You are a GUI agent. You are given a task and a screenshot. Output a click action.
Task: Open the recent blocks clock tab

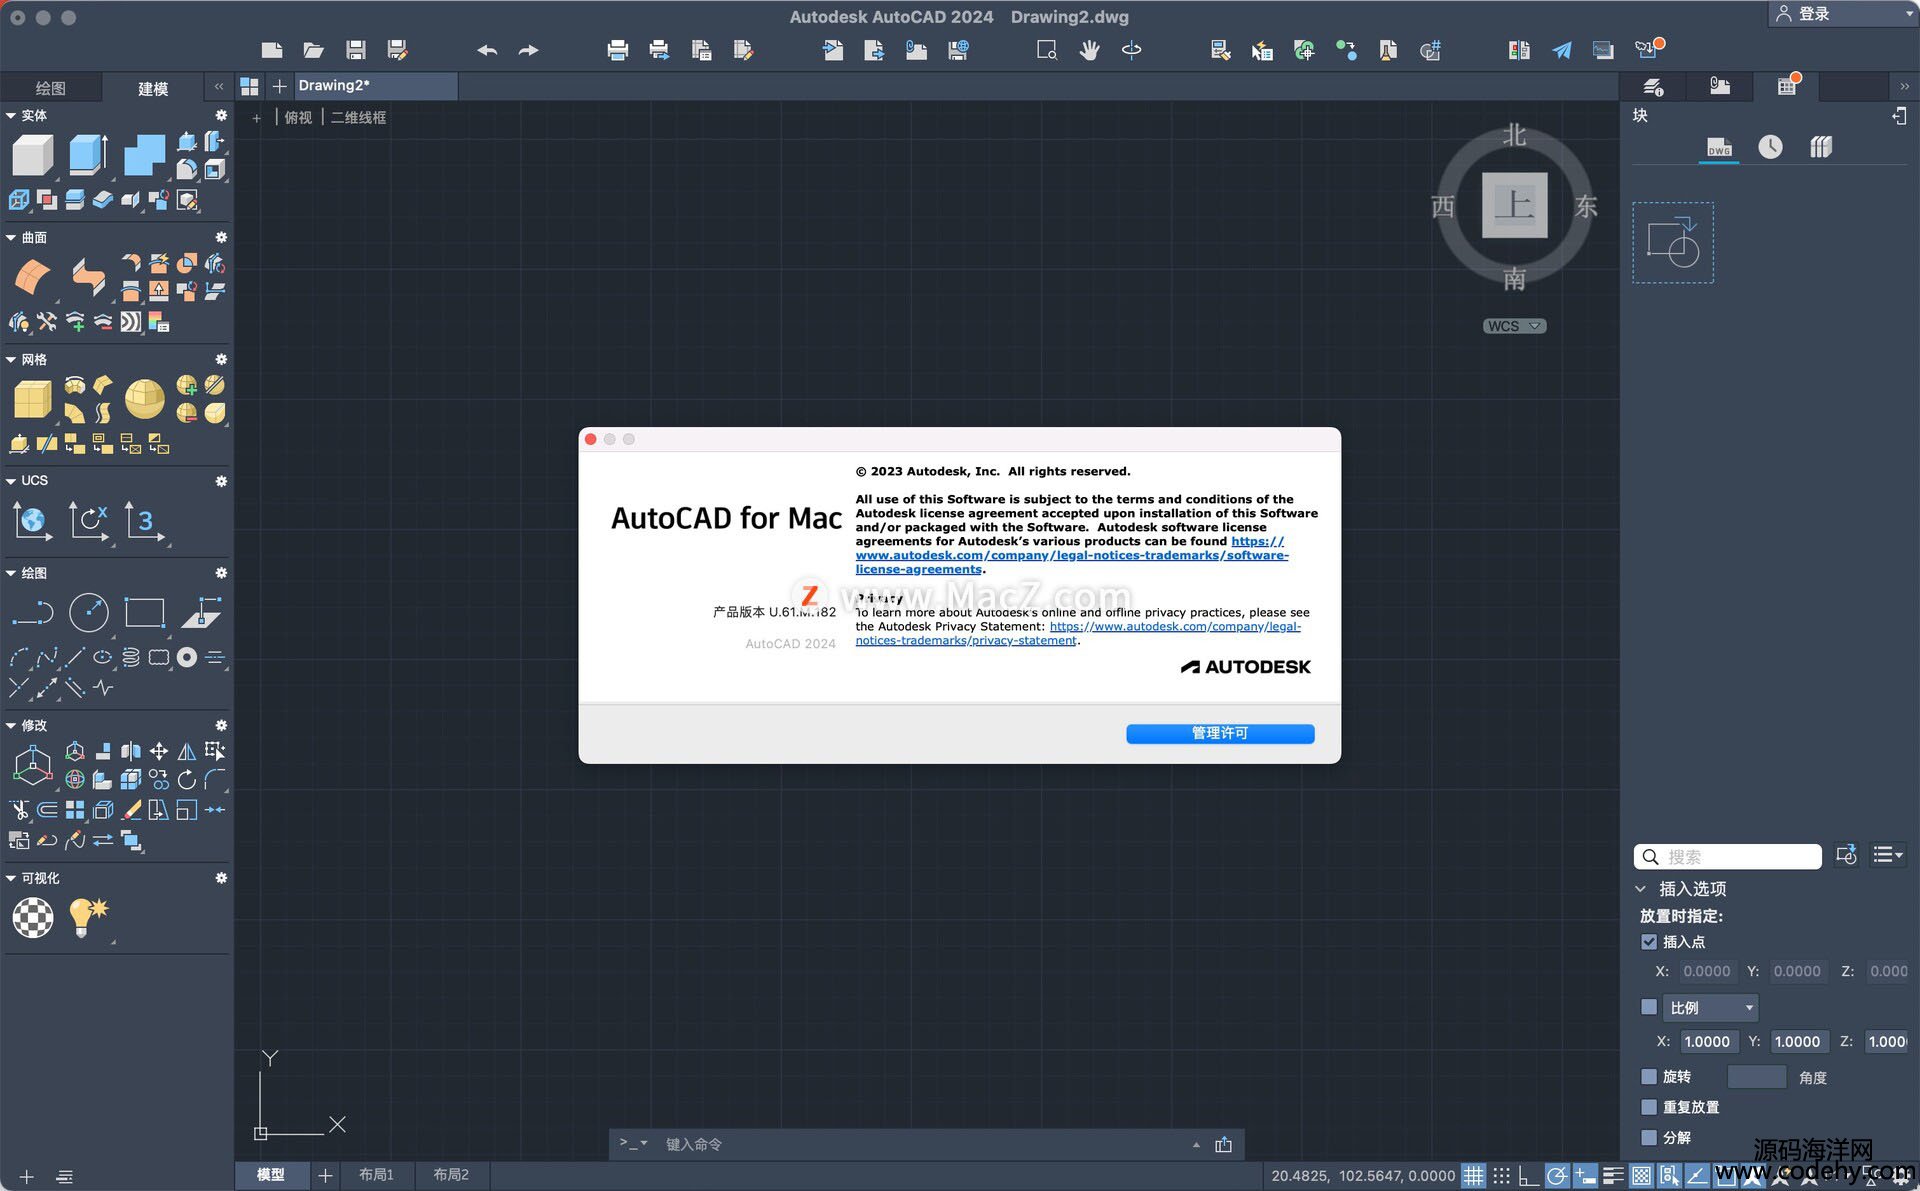[x=1770, y=148]
